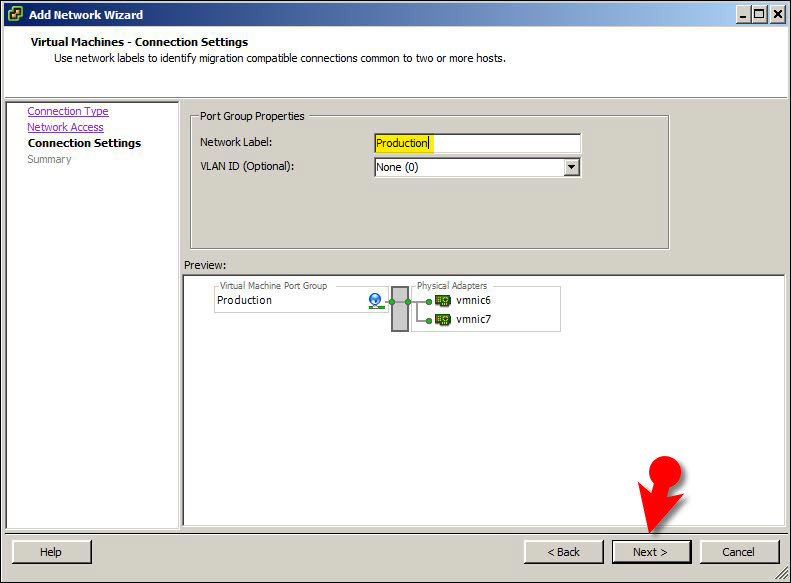791x583 pixels.
Task: Select vmnic7 network adapter icon
Action: [x=442, y=320]
